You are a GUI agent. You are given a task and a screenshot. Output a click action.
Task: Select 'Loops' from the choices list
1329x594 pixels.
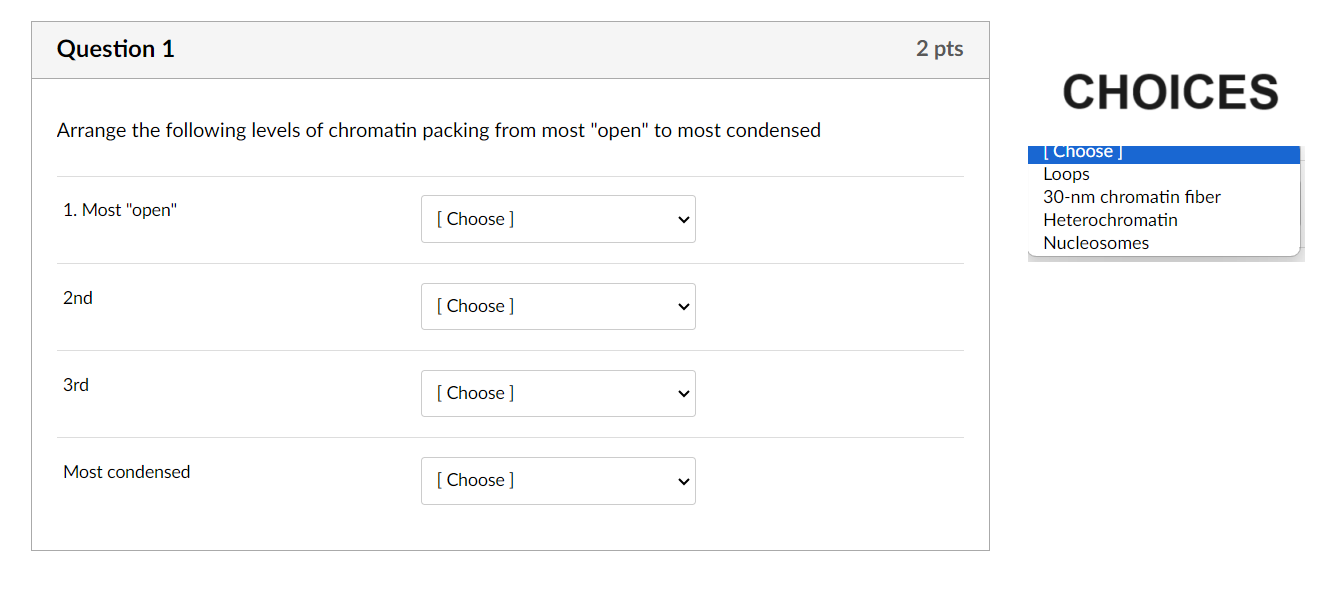click(x=1066, y=174)
